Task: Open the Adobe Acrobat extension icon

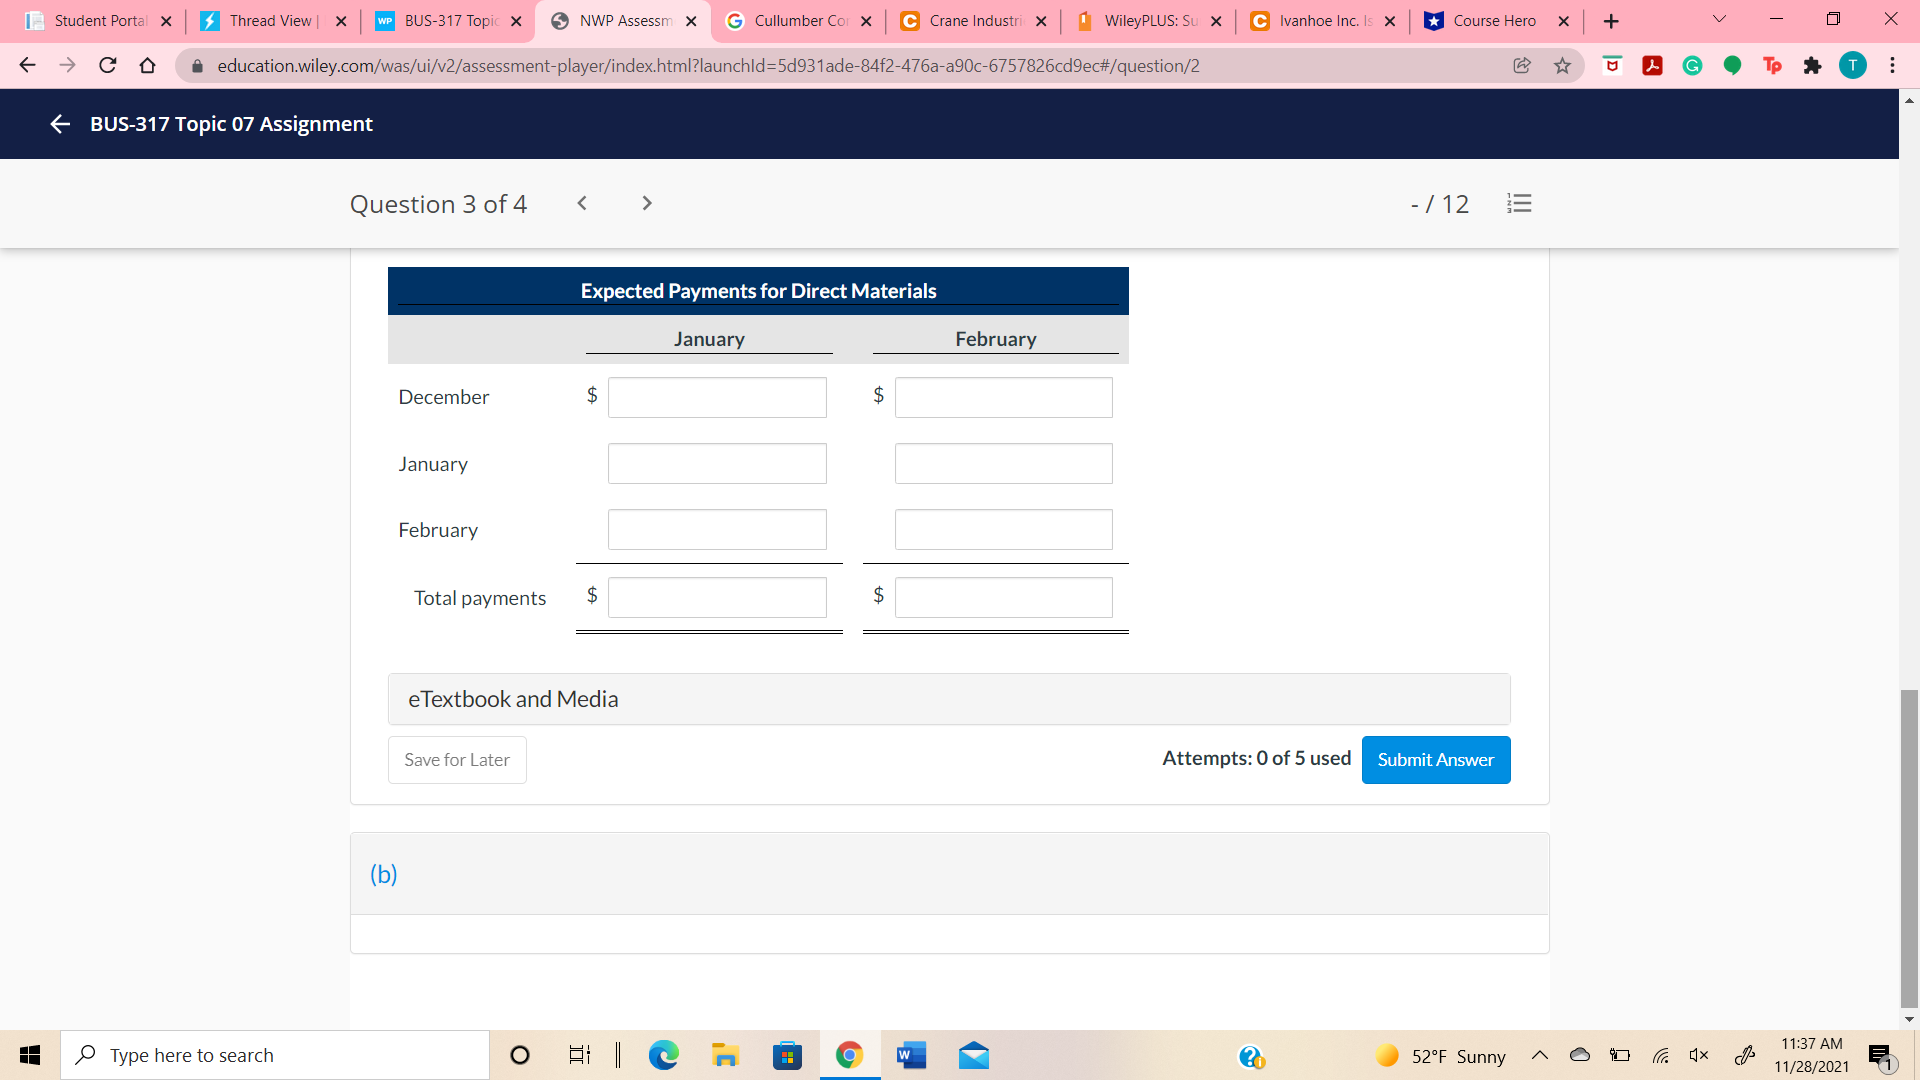Action: click(x=1652, y=66)
